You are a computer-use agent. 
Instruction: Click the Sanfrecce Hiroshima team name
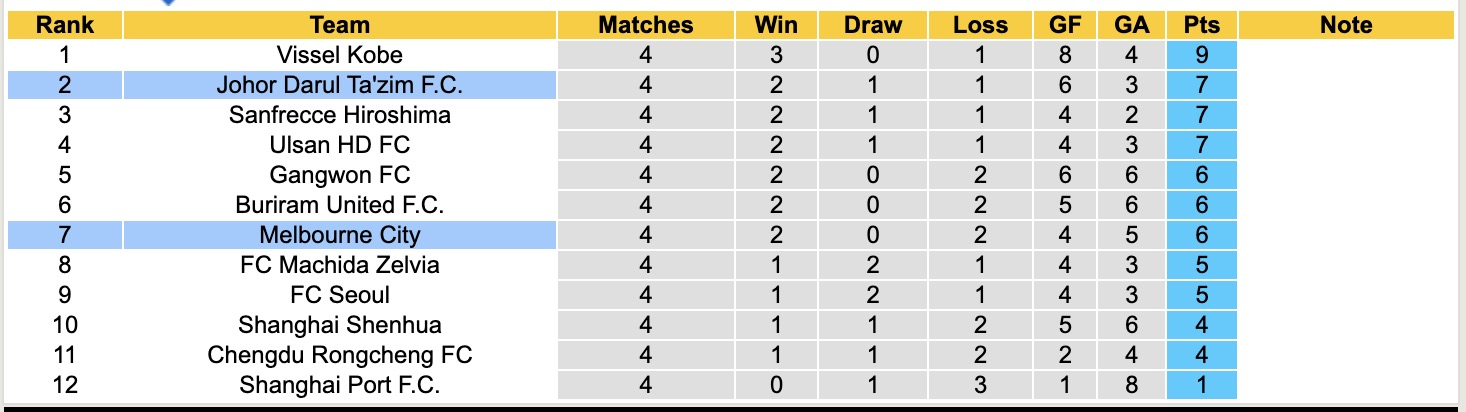[x=340, y=115]
